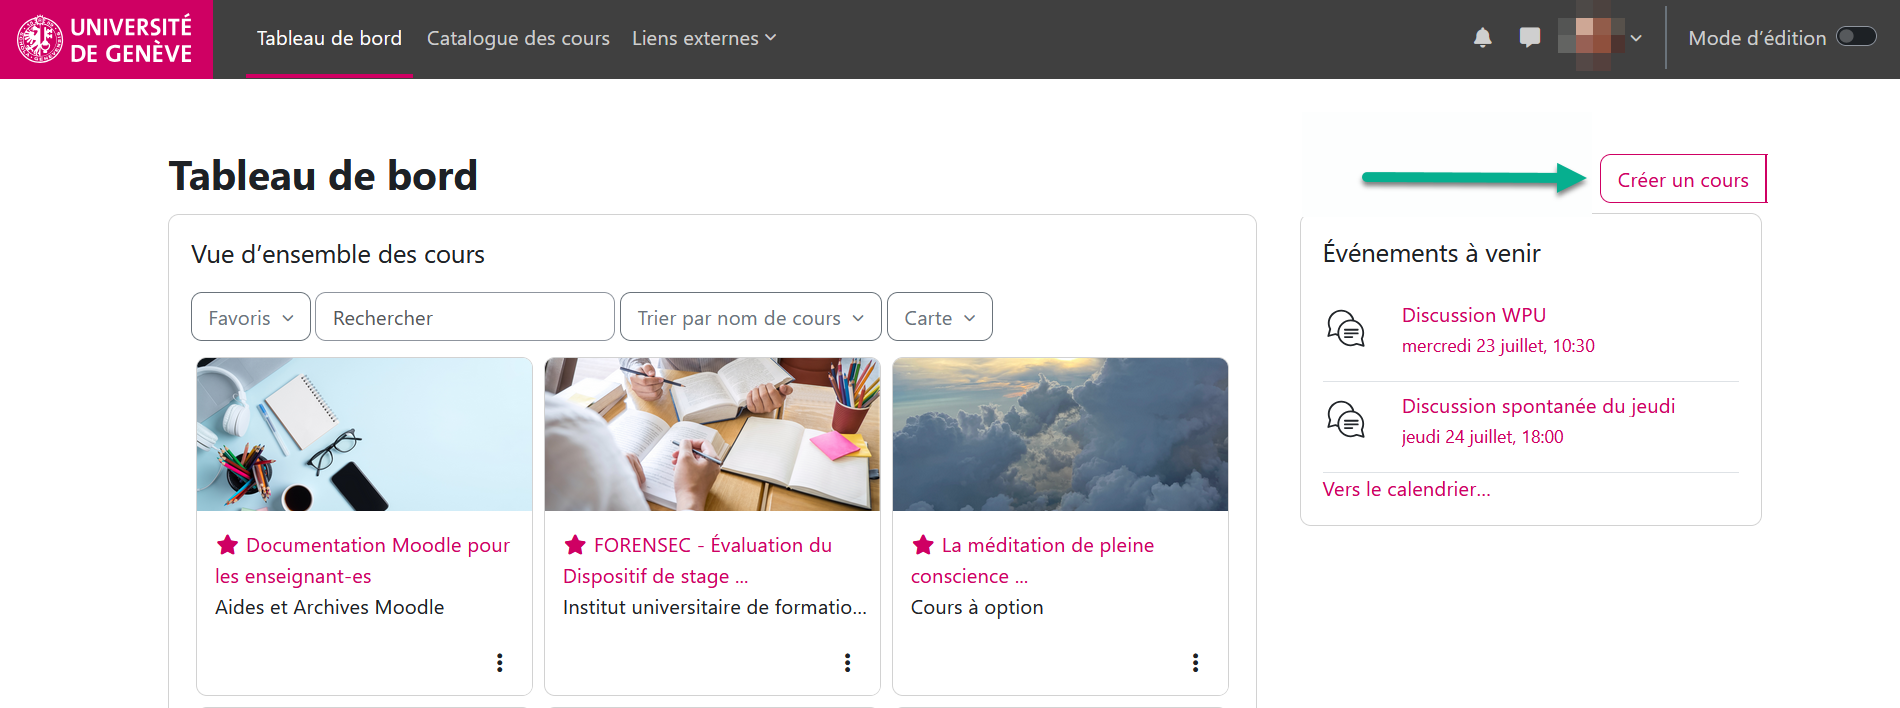Click the Créer un cours button
Image resolution: width=1900 pixels, height=708 pixels.
click(x=1682, y=180)
